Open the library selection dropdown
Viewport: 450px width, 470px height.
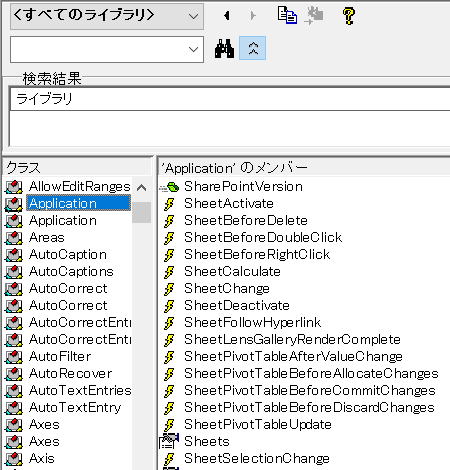[x=107, y=16]
